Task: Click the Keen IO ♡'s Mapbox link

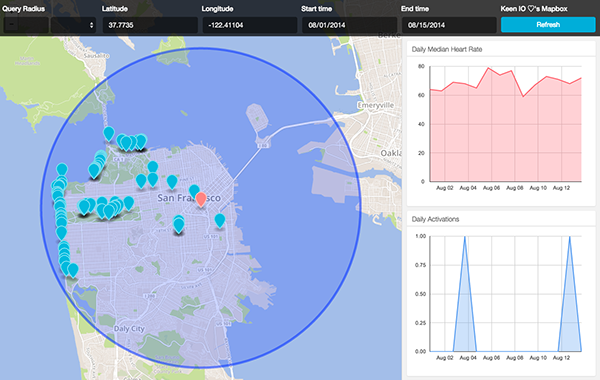Action: 534,8
